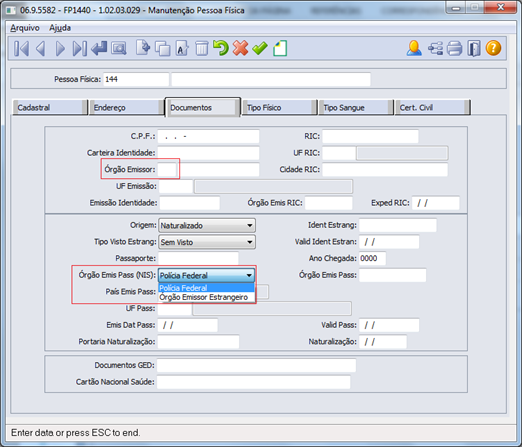Open the Ajuda menu
This screenshot has width=522, height=447.
[60, 28]
